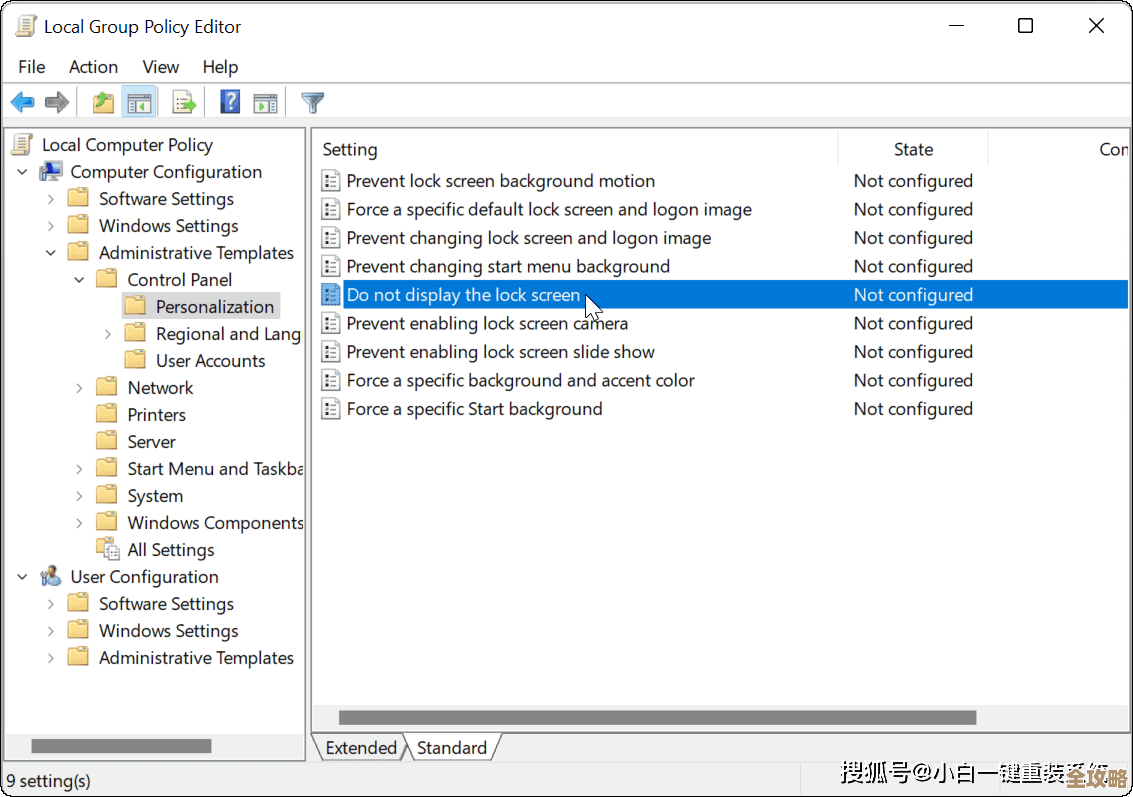1133x797 pixels.
Task: Switch to the Standard tab
Action: click(x=452, y=747)
